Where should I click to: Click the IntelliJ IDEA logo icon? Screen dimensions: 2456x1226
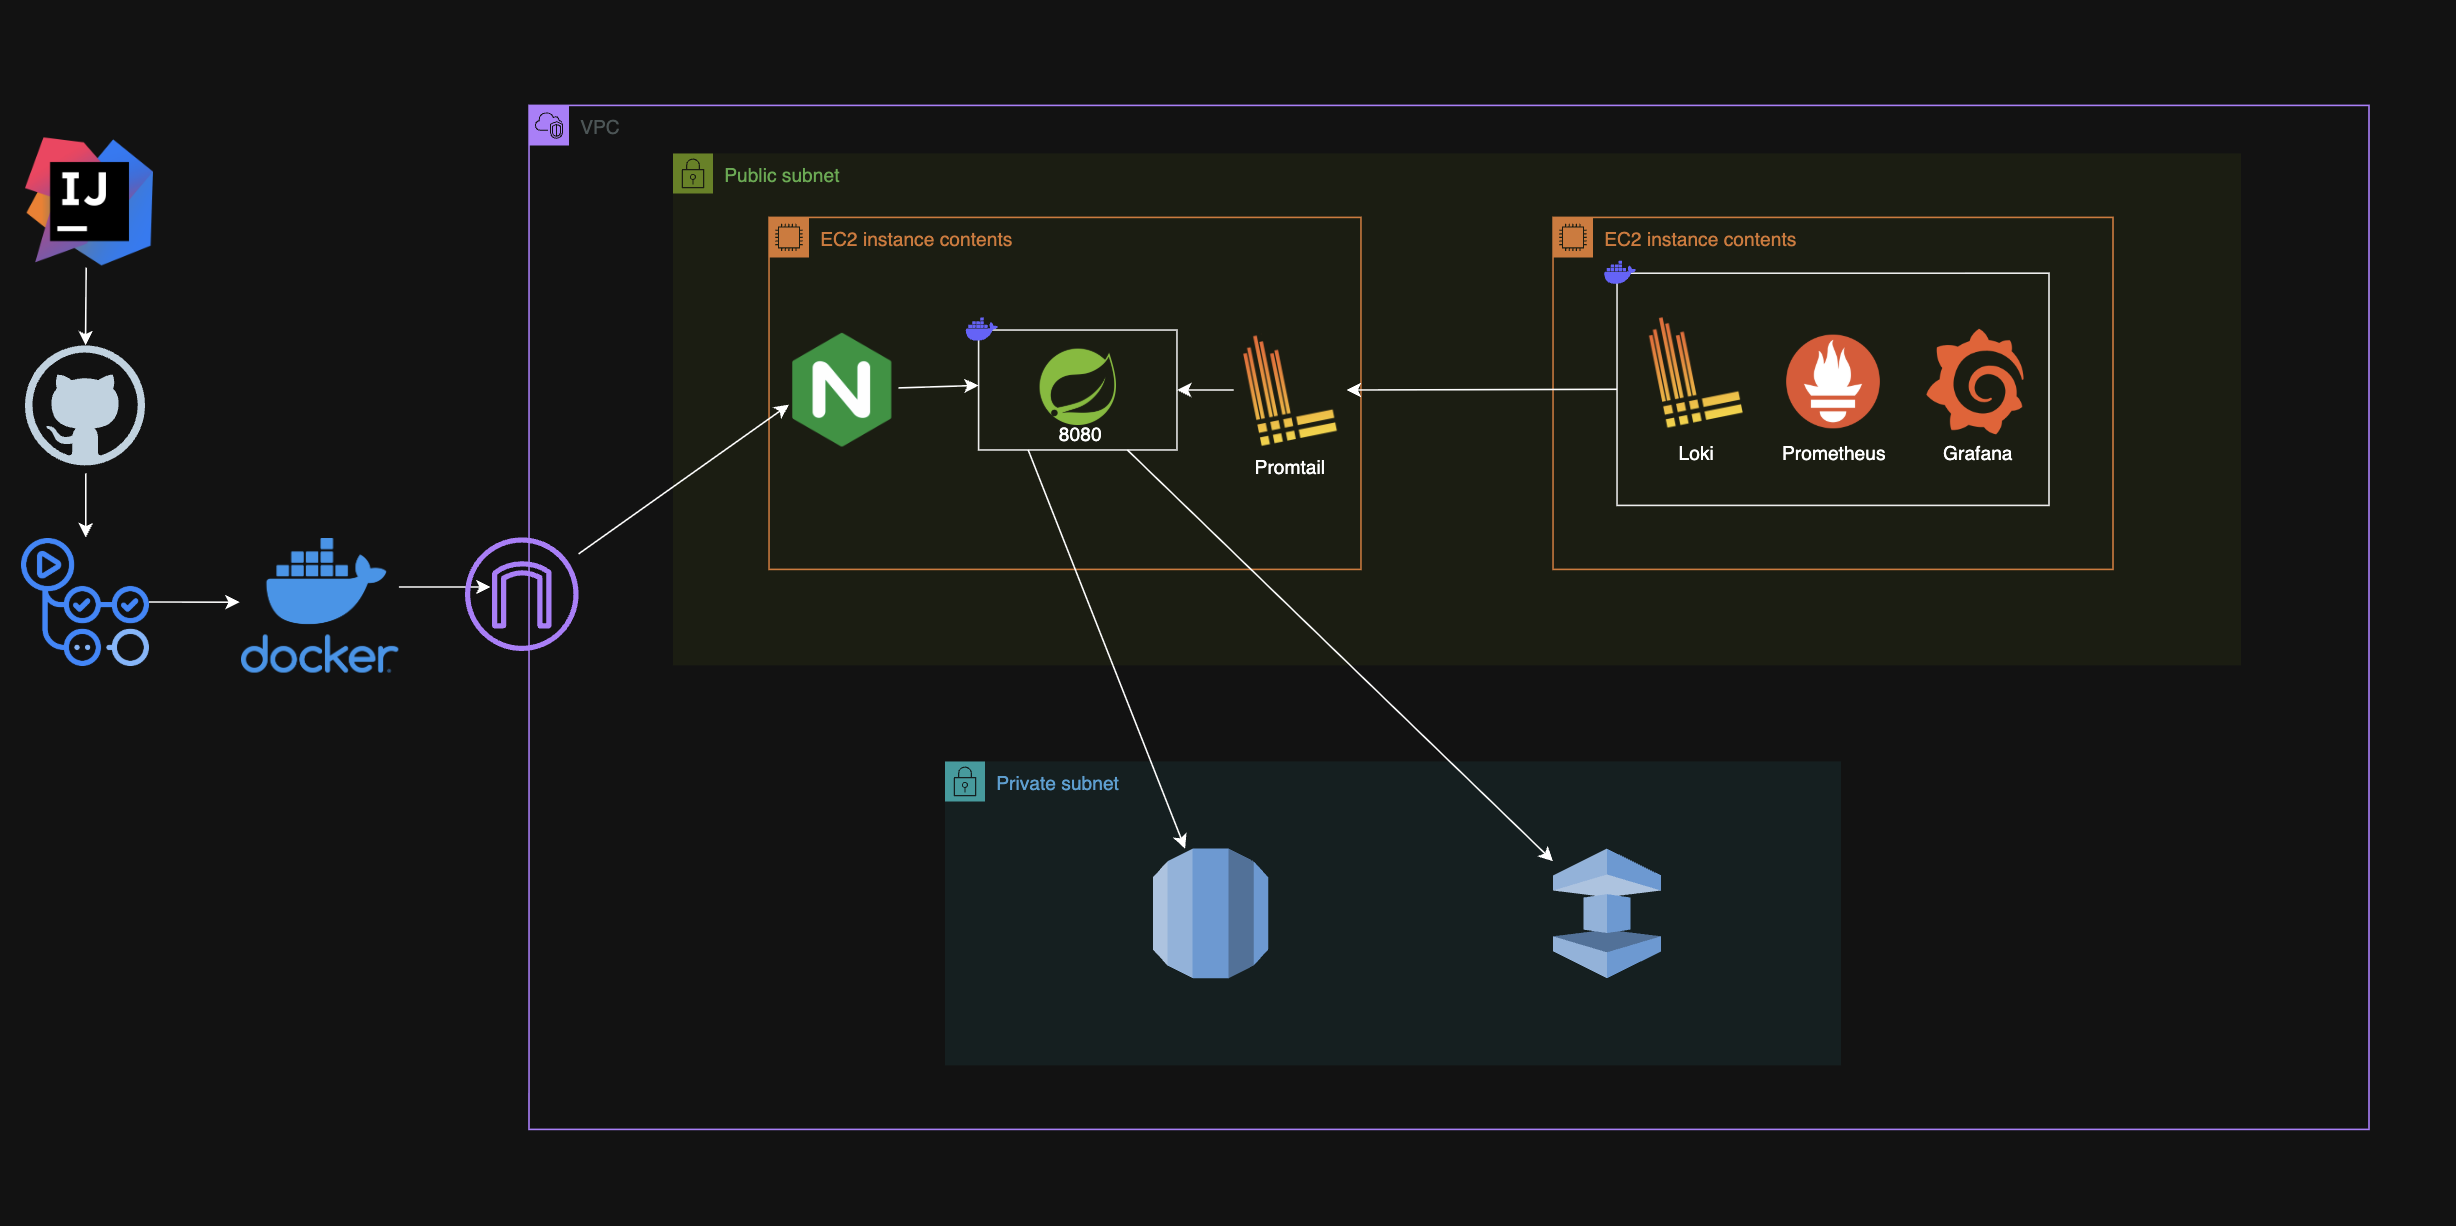[x=89, y=201]
